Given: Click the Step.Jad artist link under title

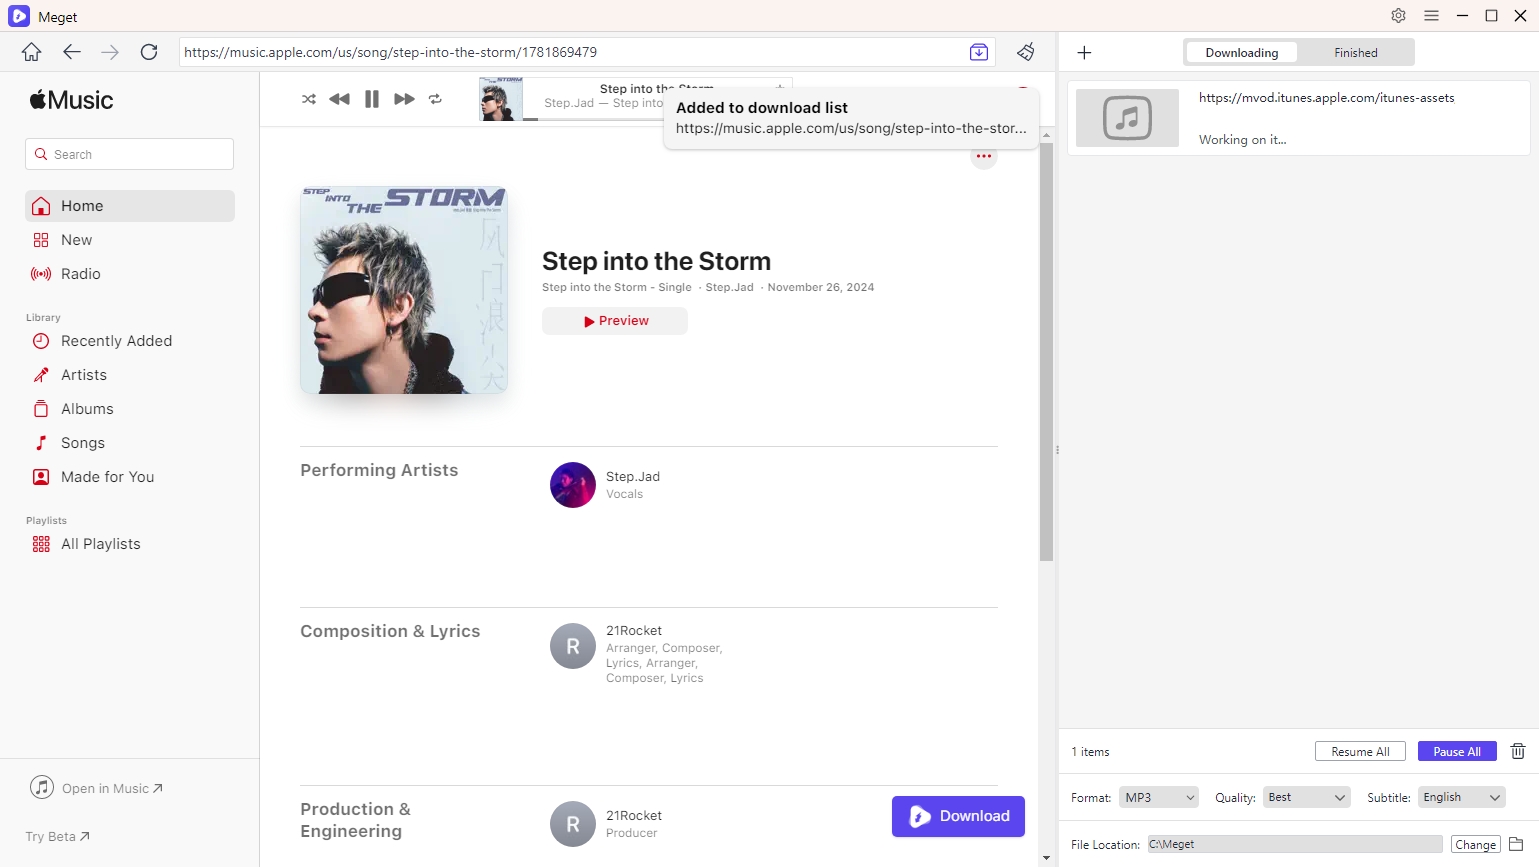Looking at the screenshot, I should (729, 287).
